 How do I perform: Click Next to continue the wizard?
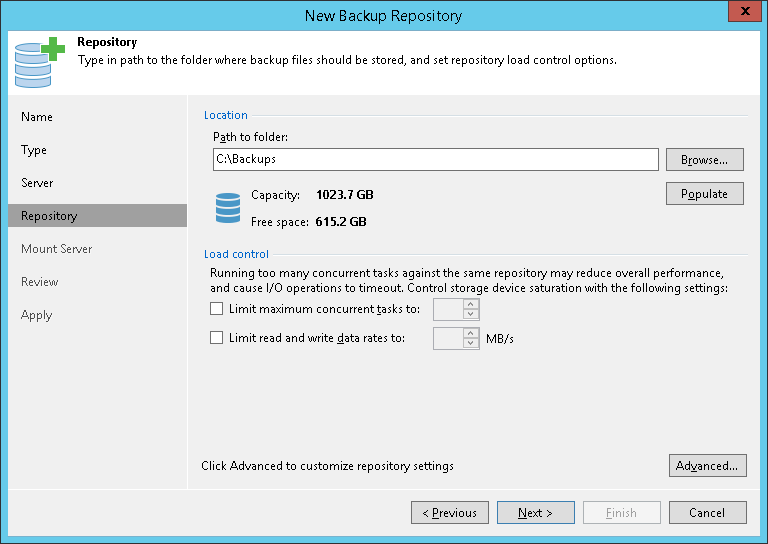[x=536, y=513]
